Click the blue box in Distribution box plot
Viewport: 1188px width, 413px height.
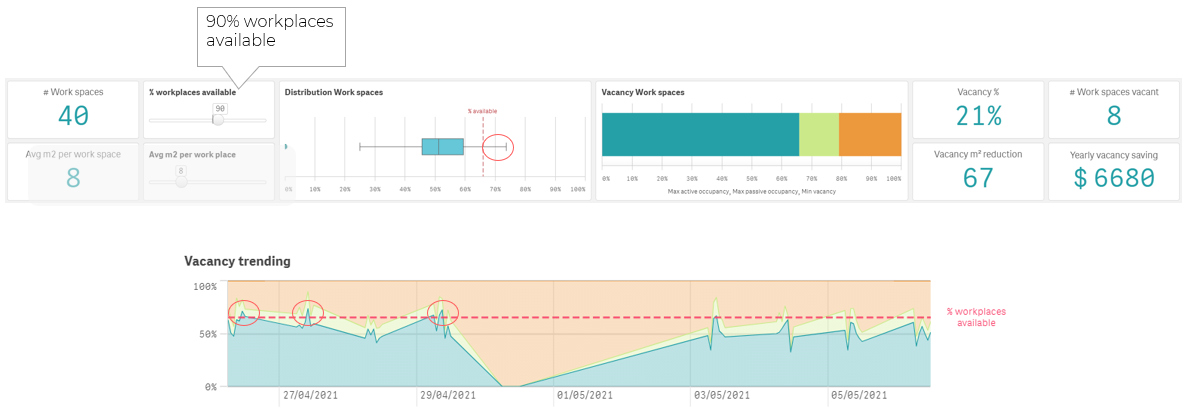pos(442,147)
